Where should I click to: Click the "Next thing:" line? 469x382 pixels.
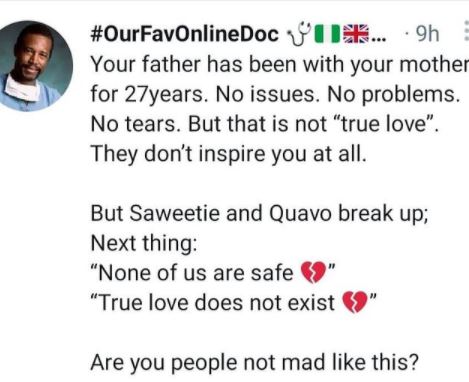[x=144, y=243]
